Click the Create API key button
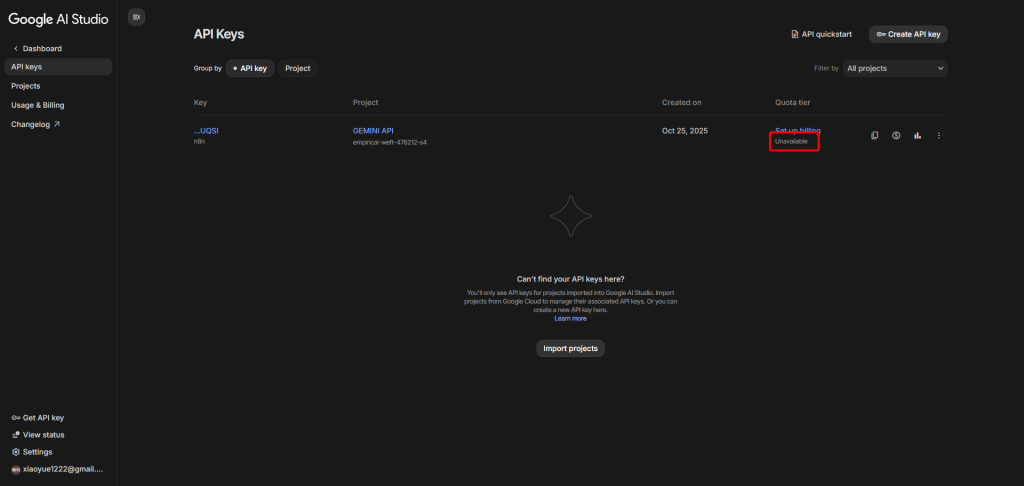Image resolution: width=1024 pixels, height=486 pixels. (907, 34)
